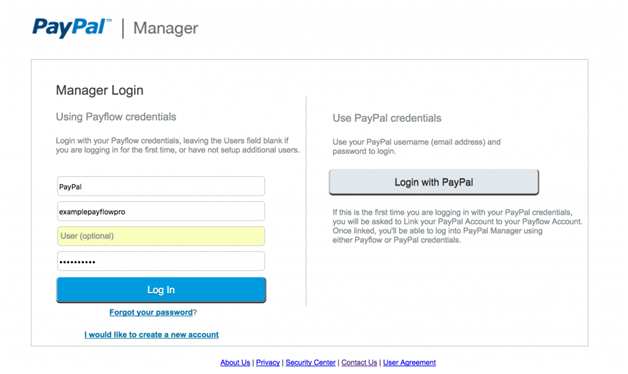
Task: Click the Payflow login instructions paragraph
Action: [x=177, y=145]
